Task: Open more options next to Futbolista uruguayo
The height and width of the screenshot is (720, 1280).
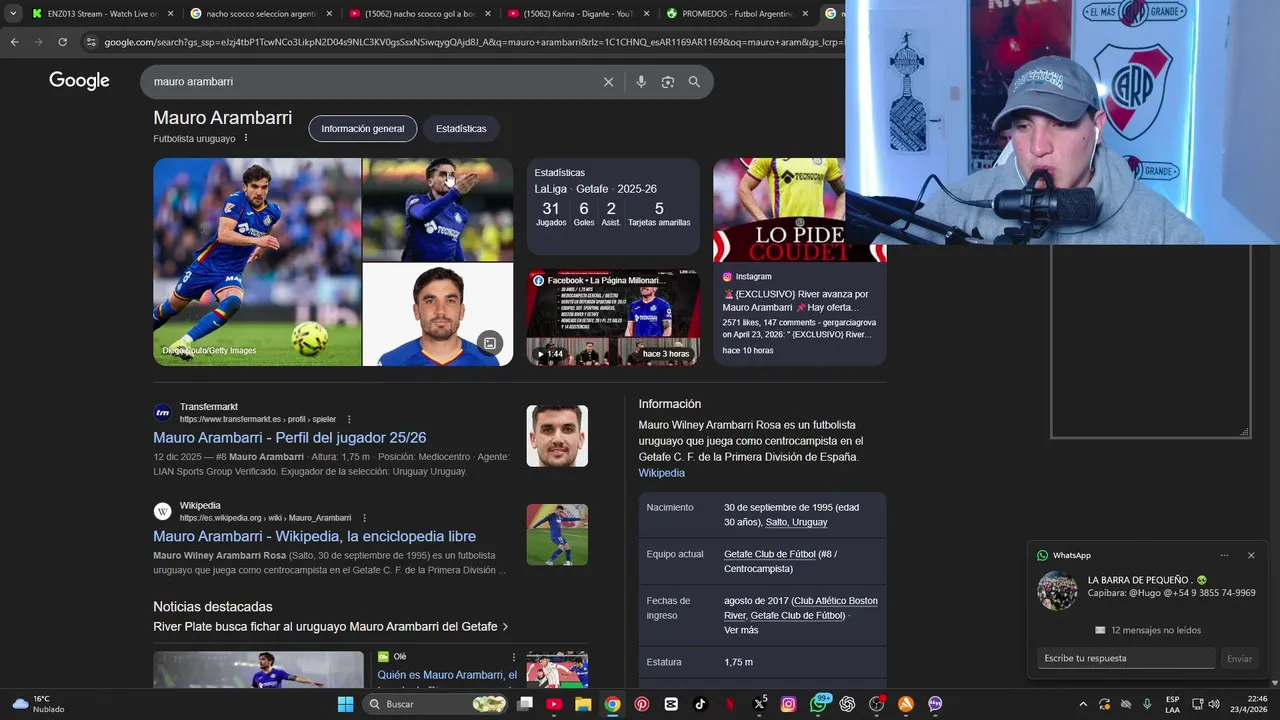Action: (246, 138)
